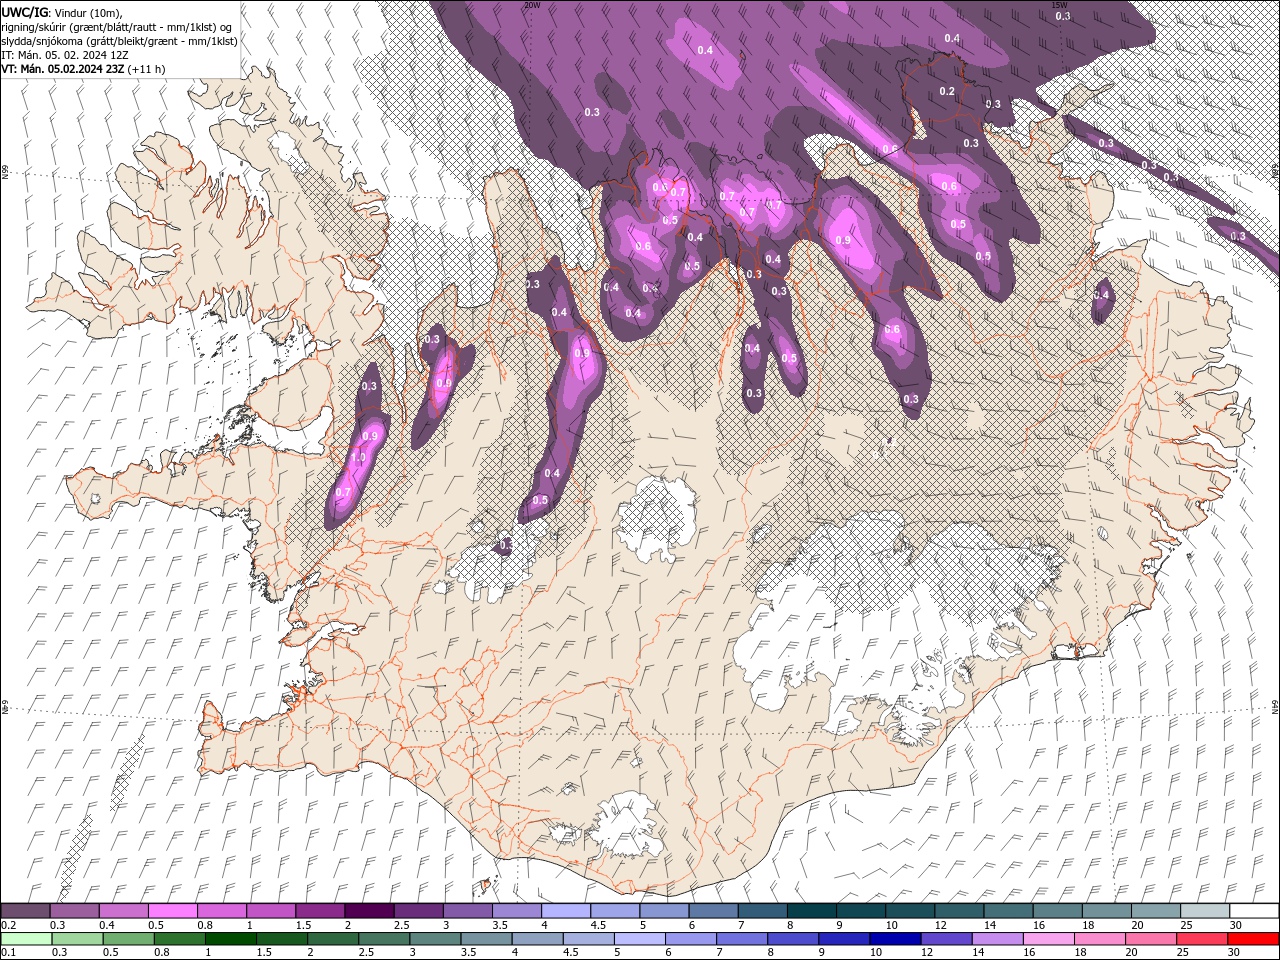Click the 'slydda/snjókoma (grátt/bleikt/grænt - mm/1klst)' line
1280x960 pixels.
click(x=119, y=41)
